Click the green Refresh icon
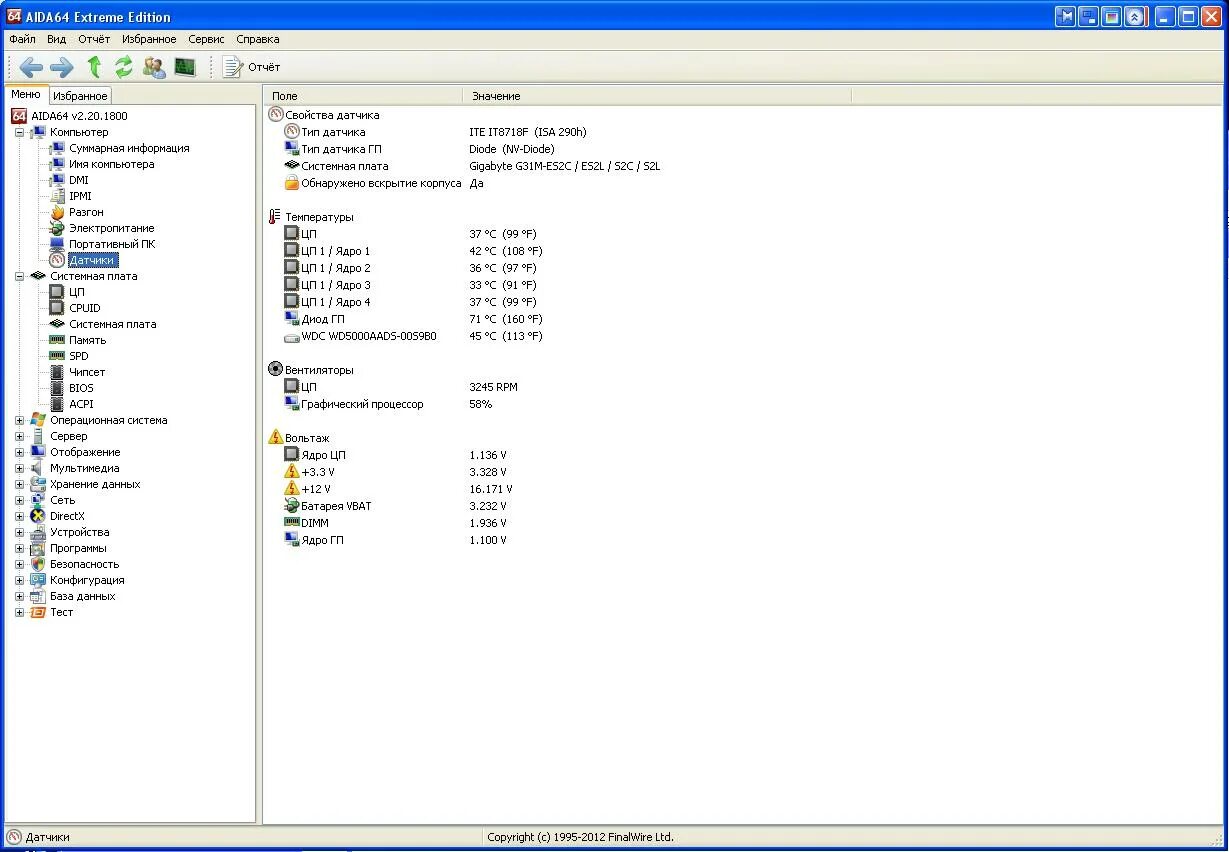The height and width of the screenshot is (852, 1229). click(x=124, y=67)
